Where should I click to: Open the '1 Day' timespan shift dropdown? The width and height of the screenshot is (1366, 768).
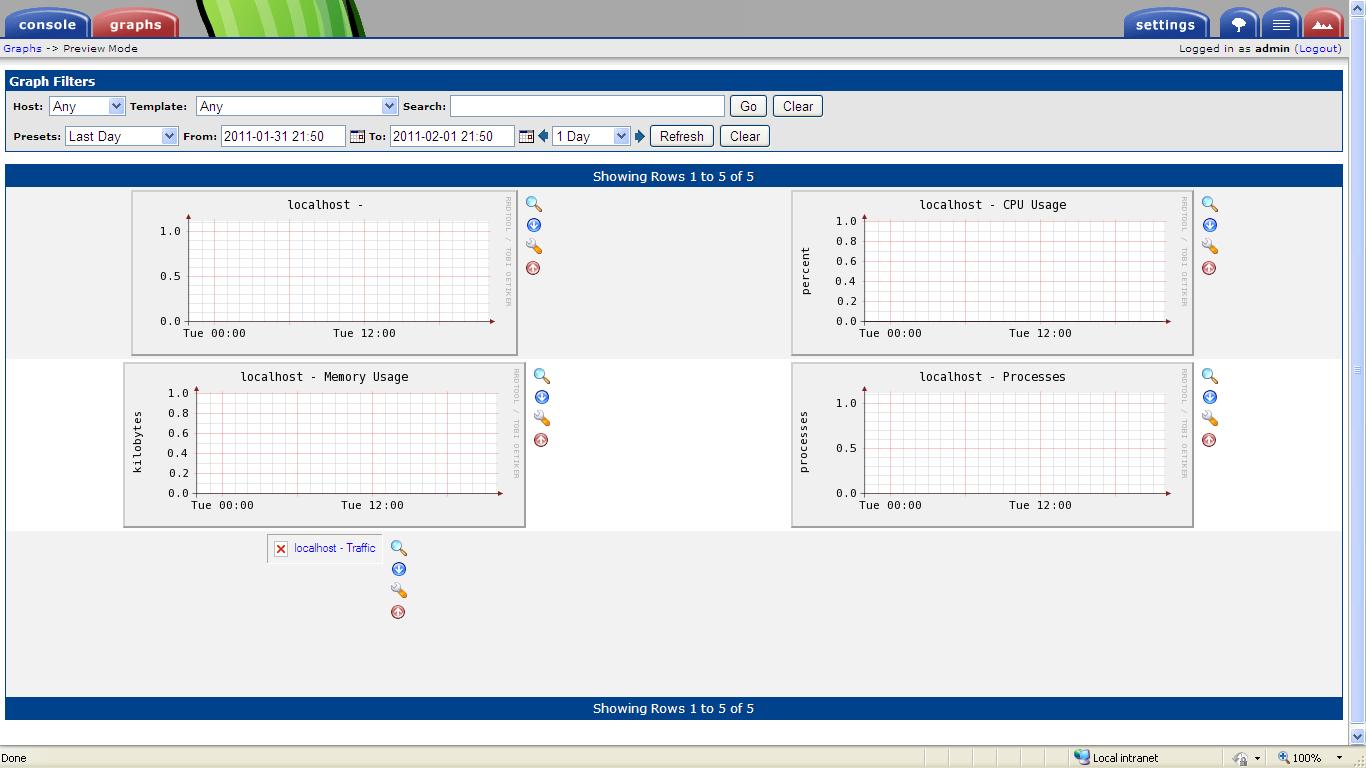coord(591,136)
